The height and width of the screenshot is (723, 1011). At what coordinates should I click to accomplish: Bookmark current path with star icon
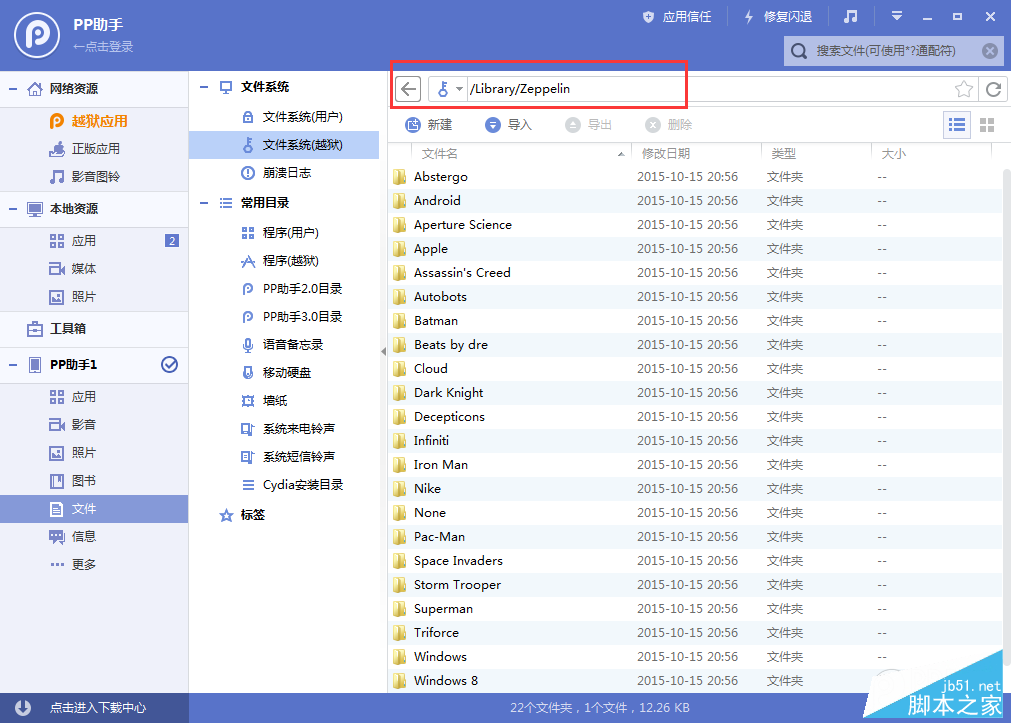coord(963,89)
